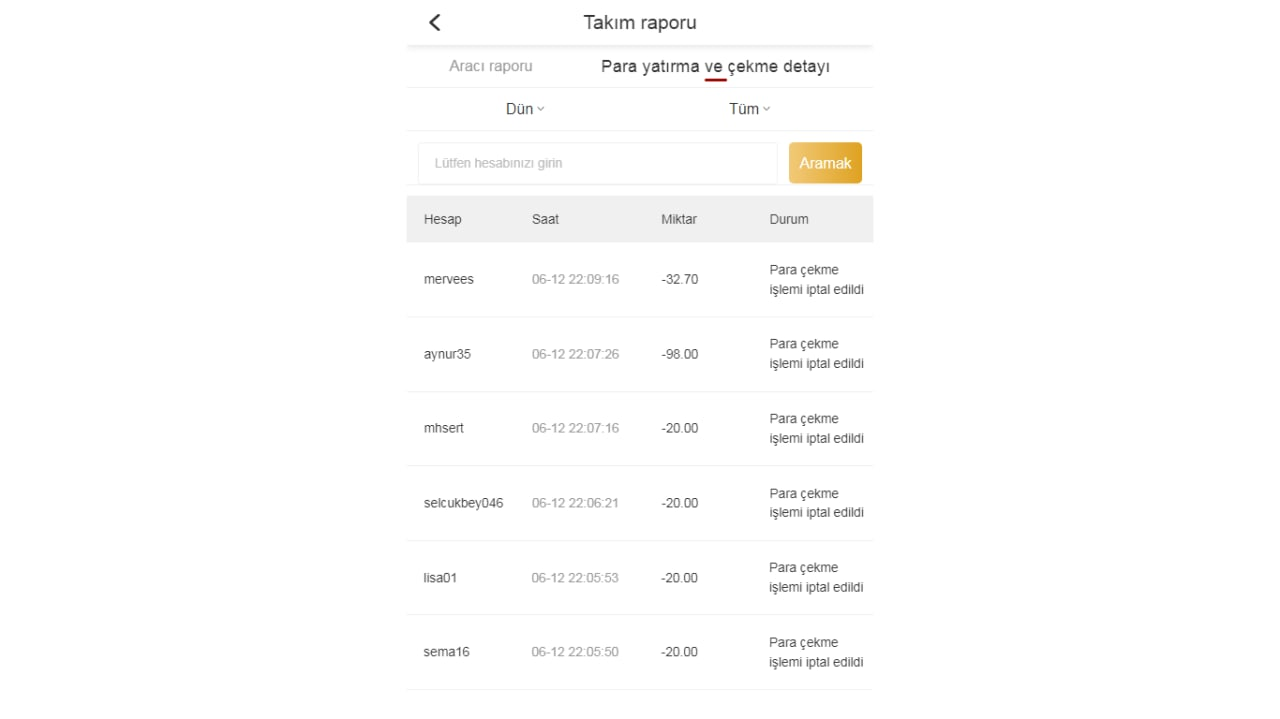The width and height of the screenshot is (1280, 719).
Task: Click the Saat column header
Action: click(x=545, y=219)
